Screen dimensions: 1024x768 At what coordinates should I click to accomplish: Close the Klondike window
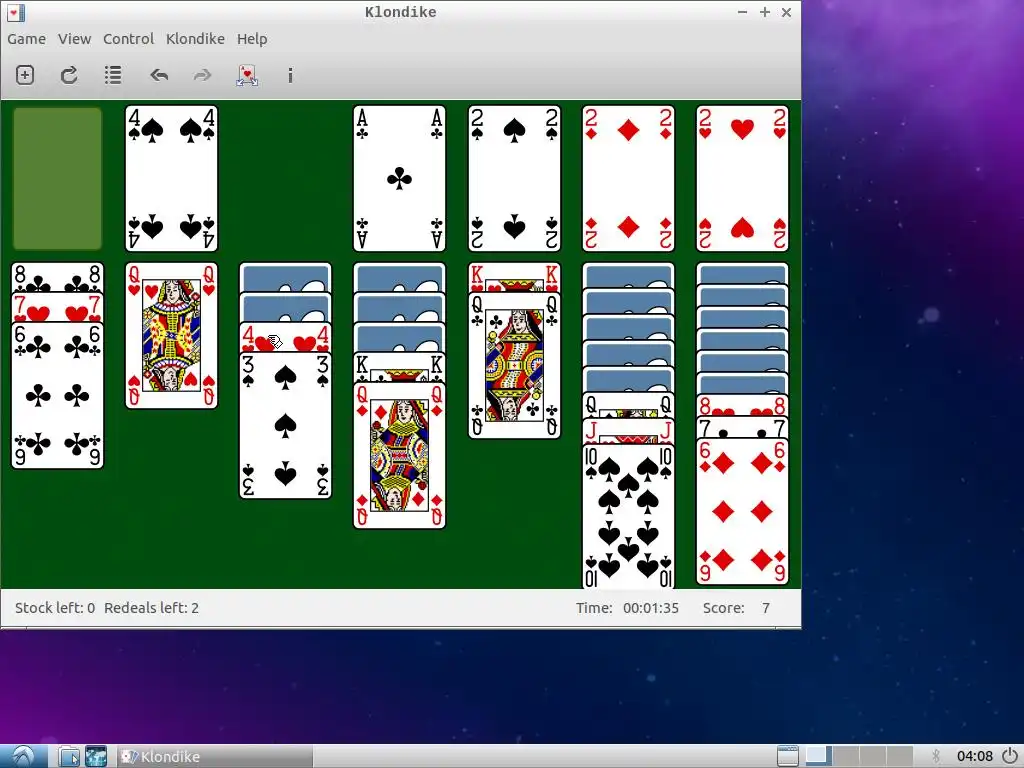[787, 12]
